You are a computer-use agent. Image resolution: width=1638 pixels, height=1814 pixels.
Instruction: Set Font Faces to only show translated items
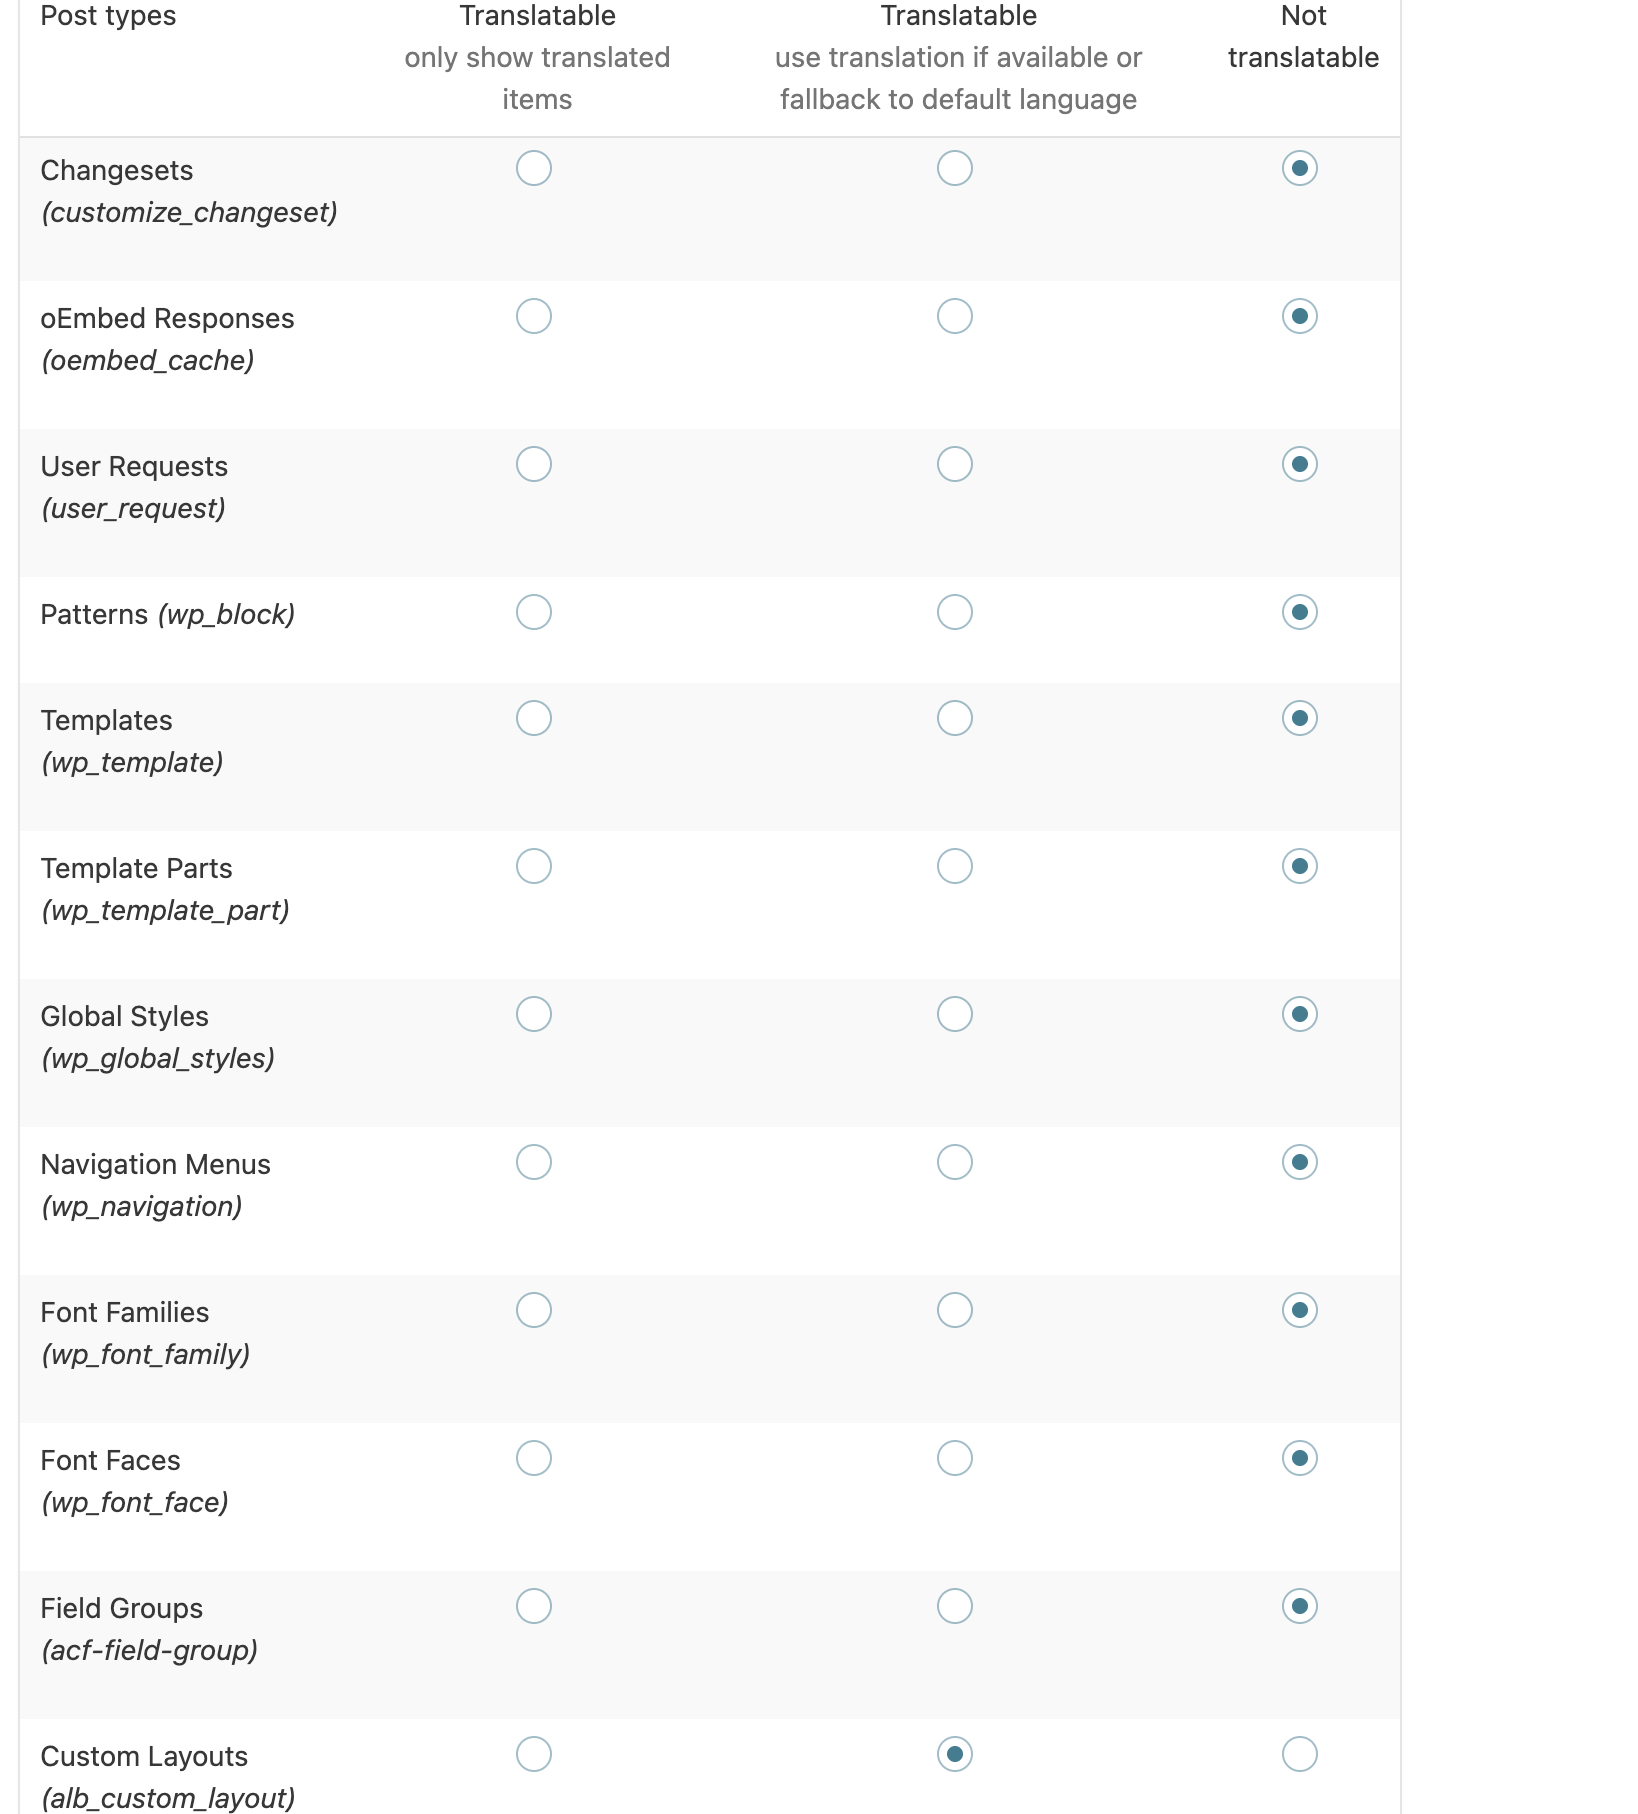pos(534,1458)
